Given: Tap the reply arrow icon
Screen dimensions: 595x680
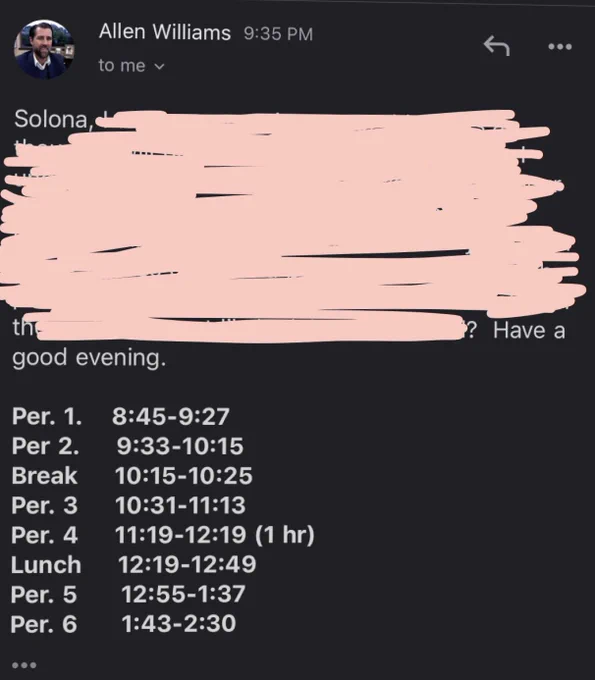Looking at the screenshot, I should 497,46.
